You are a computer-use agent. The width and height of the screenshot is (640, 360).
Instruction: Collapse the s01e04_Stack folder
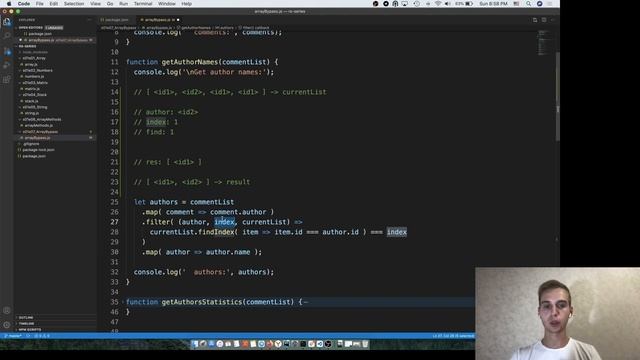click(x=34, y=95)
